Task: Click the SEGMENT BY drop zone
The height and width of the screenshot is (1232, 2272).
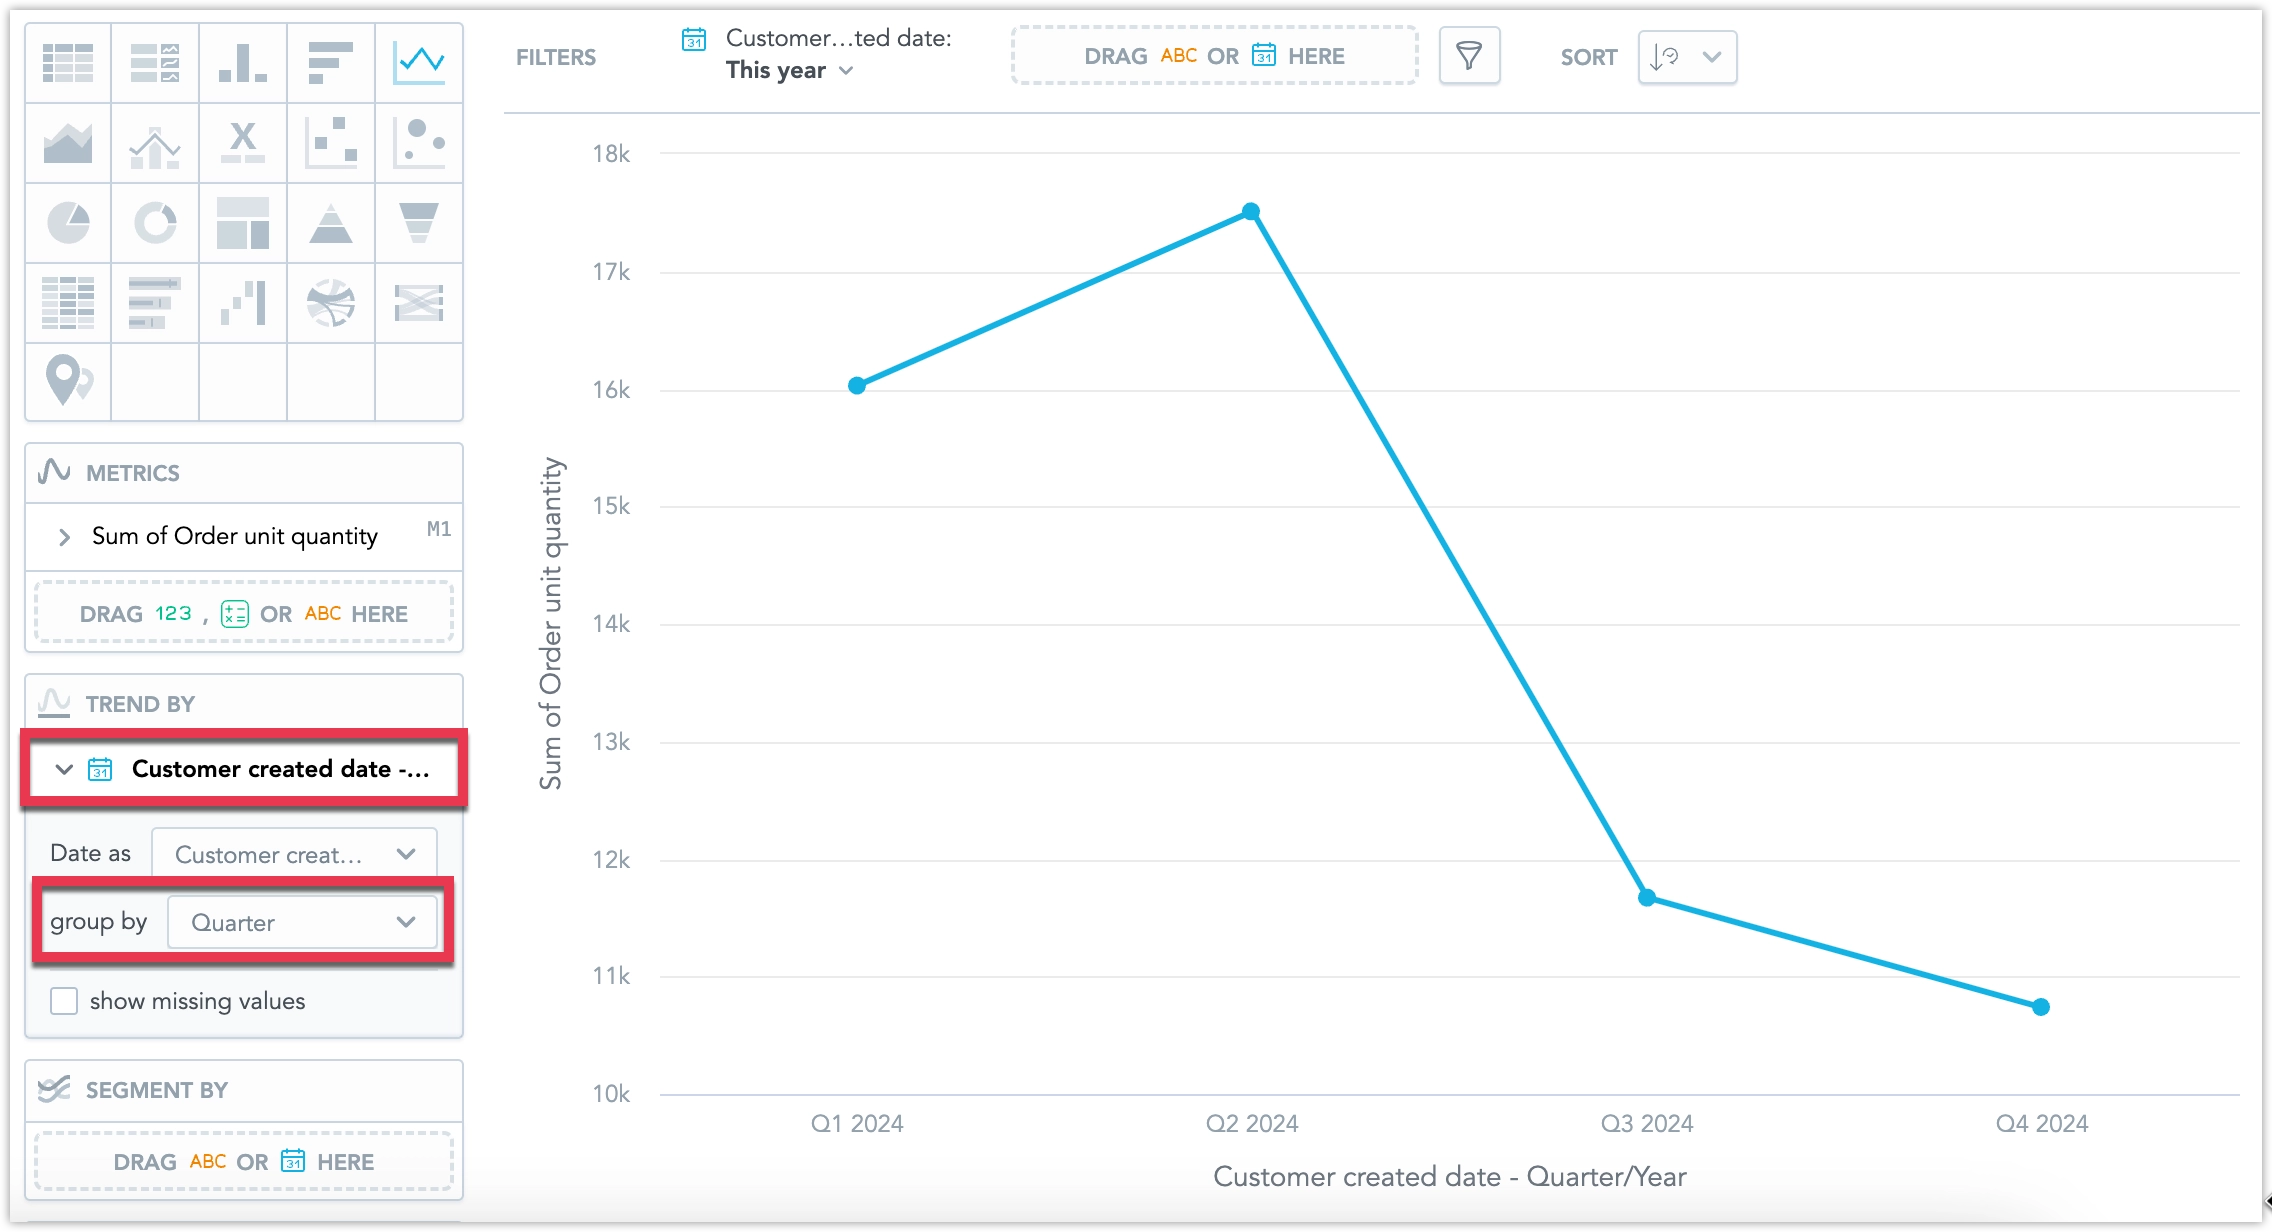Action: coord(244,1161)
